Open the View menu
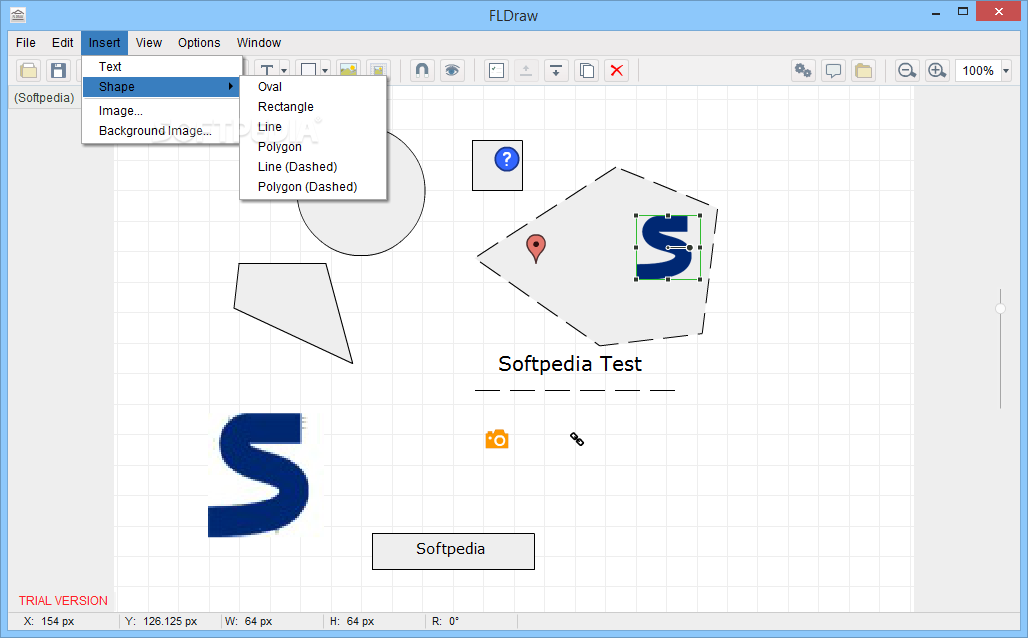Viewport: 1028px width, 638px height. pyautogui.click(x=149, y=43)
